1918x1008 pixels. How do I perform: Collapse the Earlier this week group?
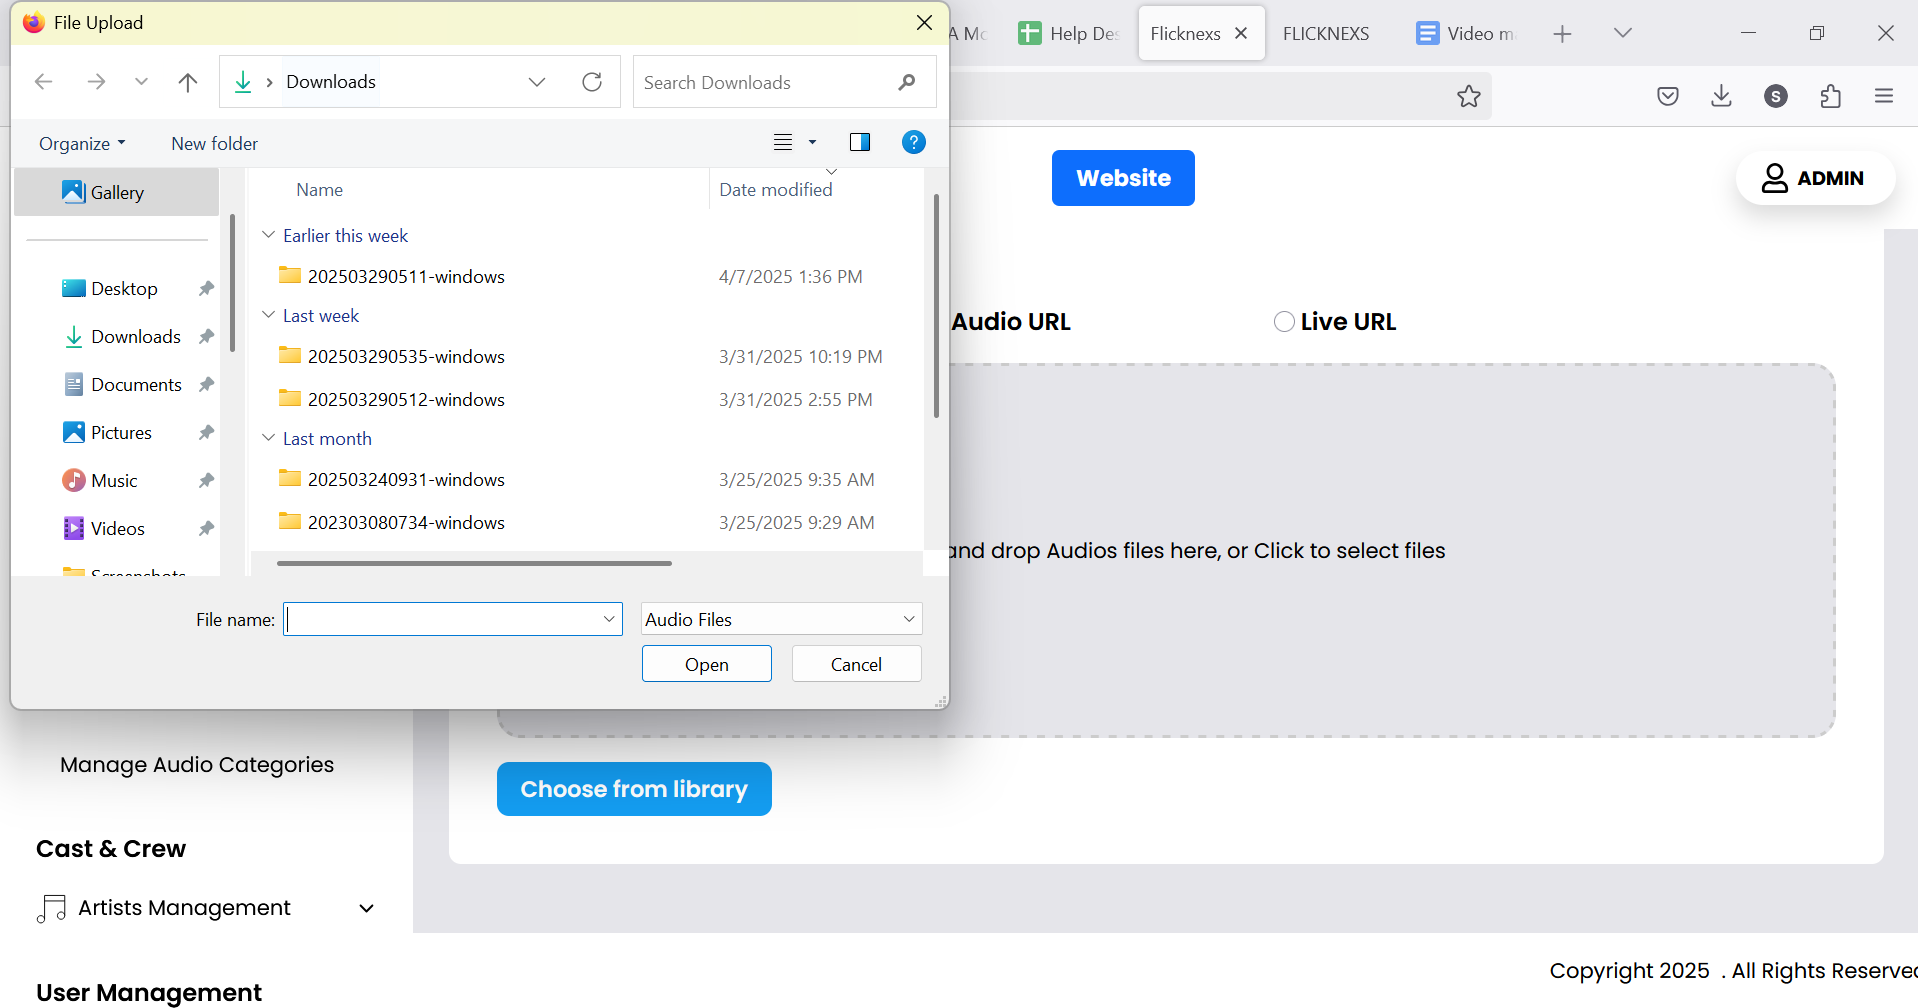tap(268, 235)
